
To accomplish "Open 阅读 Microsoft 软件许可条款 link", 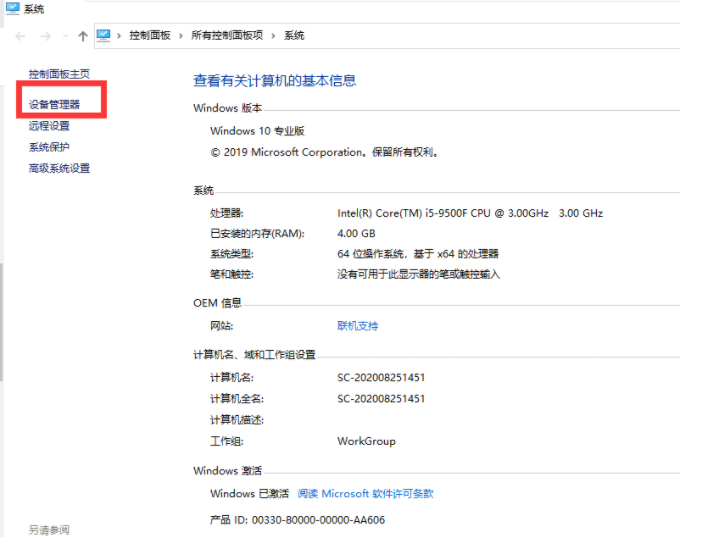I will tap(365, 494).
